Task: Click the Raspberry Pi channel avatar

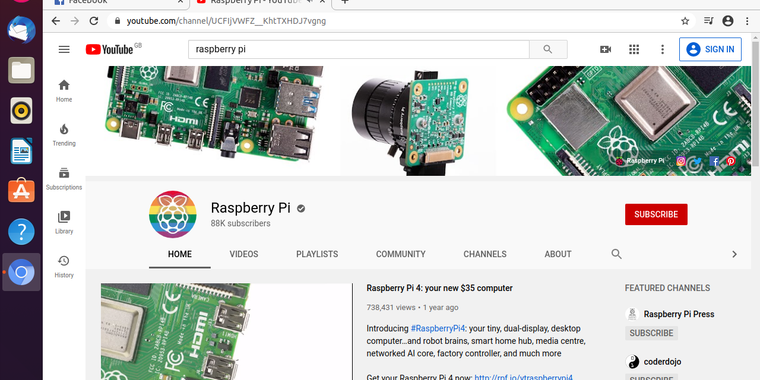Action: pyautogui.click(x=173, y=214)
